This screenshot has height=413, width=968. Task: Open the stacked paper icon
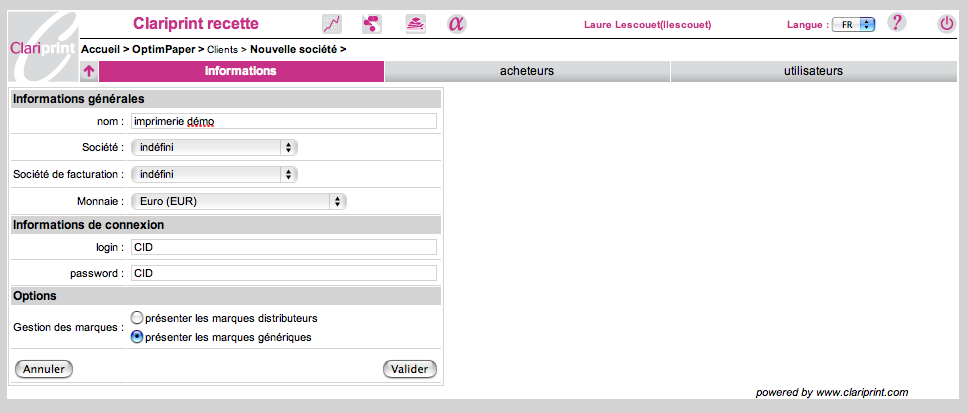pos(415,24)
